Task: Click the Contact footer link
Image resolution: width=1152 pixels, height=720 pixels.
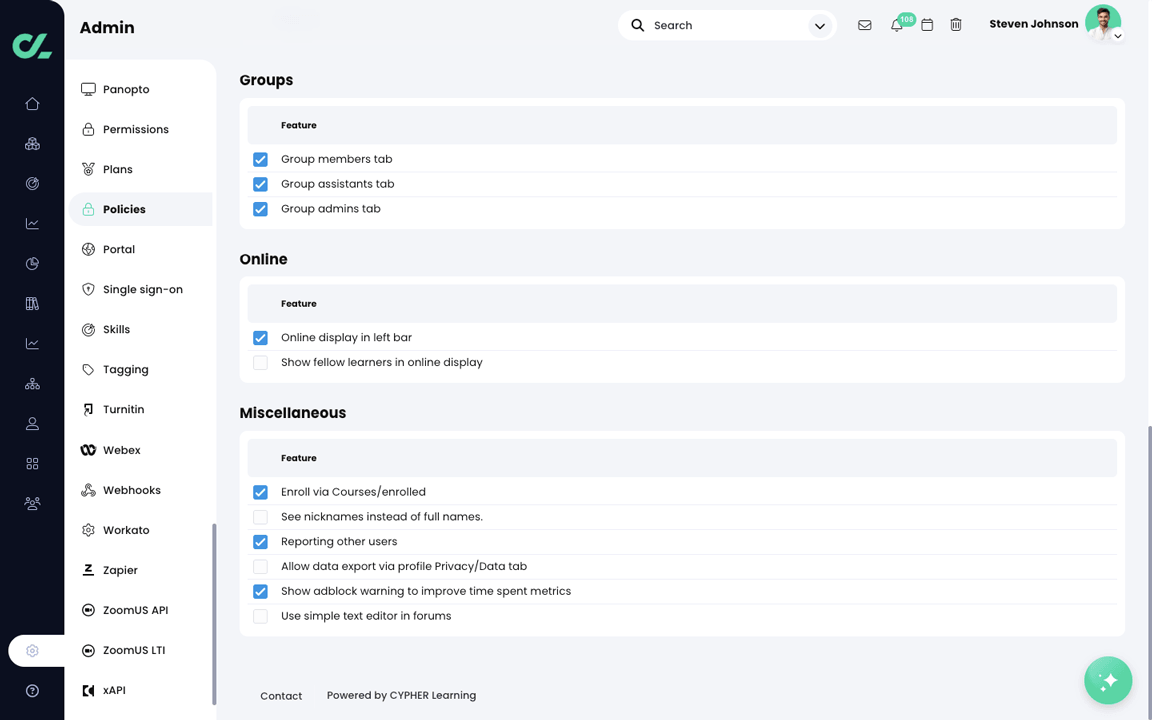Action: 281,696
